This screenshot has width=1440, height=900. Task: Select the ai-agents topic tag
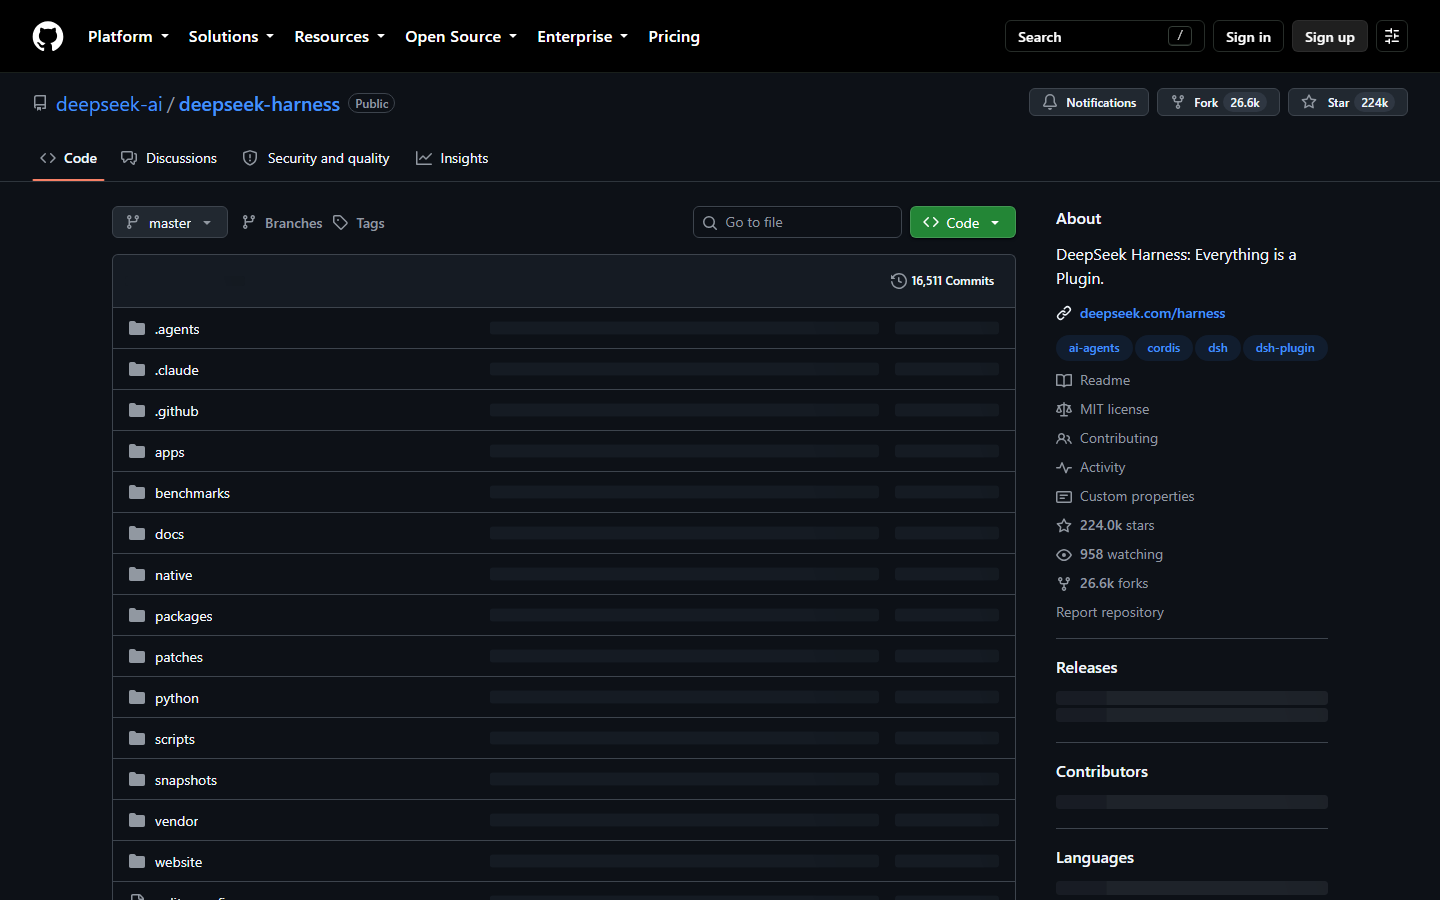pos(1094,348)
